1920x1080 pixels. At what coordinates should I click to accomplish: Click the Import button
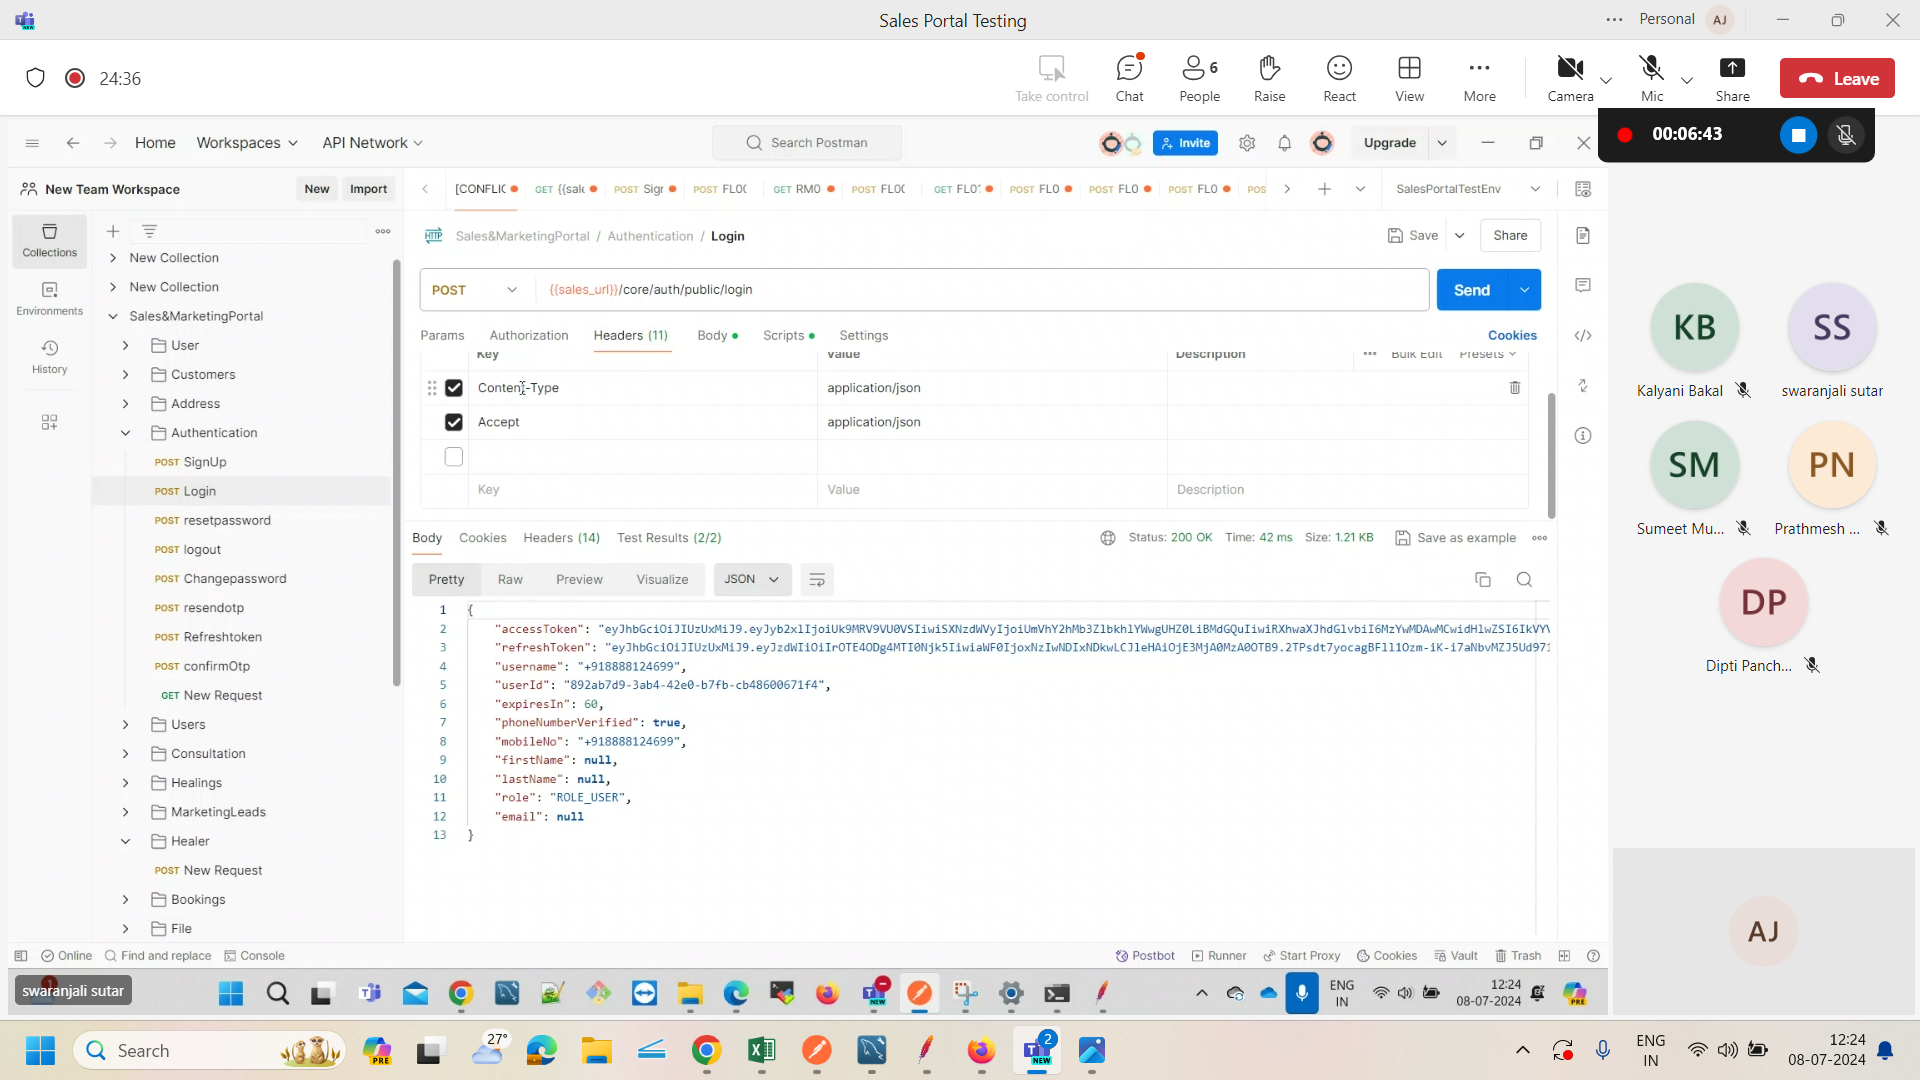point(368,189)
